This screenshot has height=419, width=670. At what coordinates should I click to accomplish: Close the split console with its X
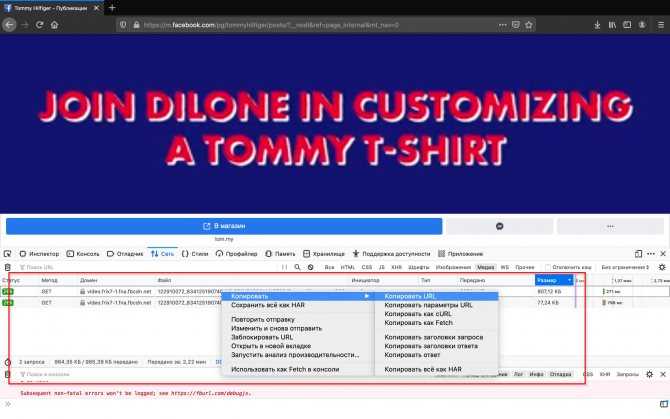[x=663, y=374]
